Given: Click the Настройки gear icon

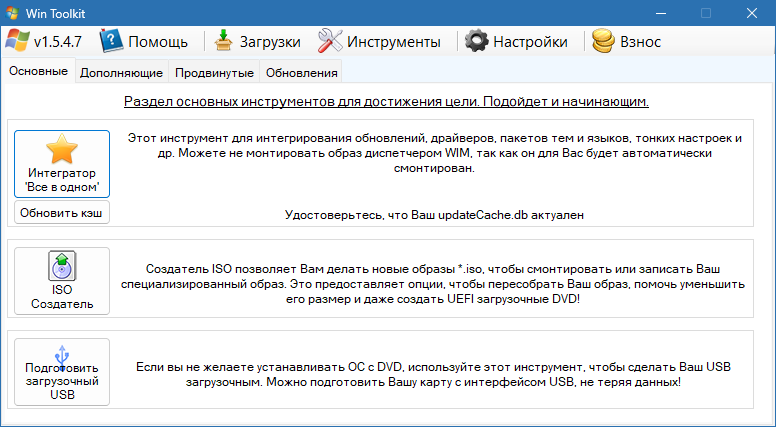Looking at the screenshot, I should [477, 42].
